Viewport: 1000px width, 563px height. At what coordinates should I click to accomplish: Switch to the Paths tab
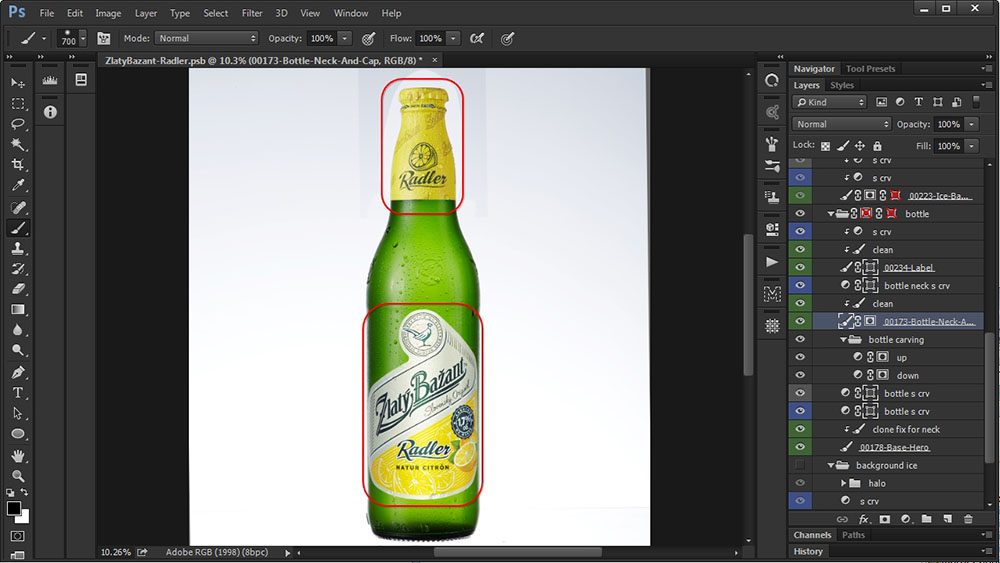click(853, 535)
